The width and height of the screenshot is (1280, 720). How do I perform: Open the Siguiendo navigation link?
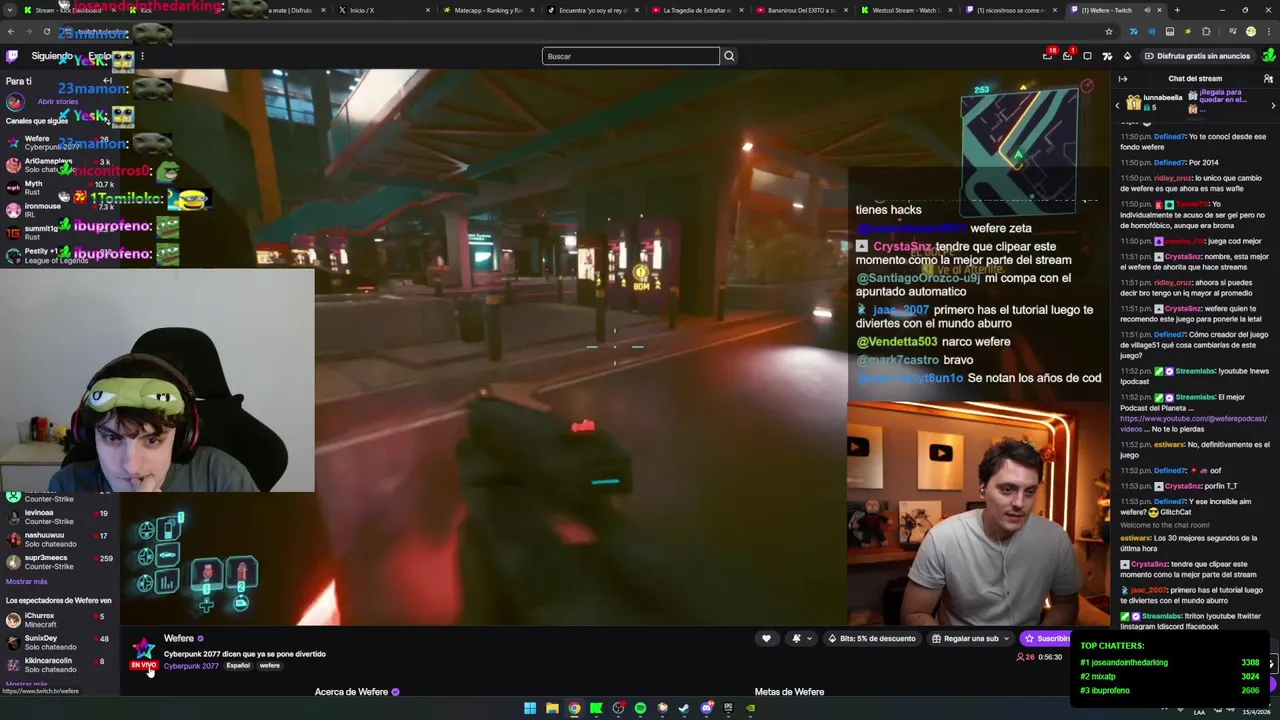(x=52, y=56)
